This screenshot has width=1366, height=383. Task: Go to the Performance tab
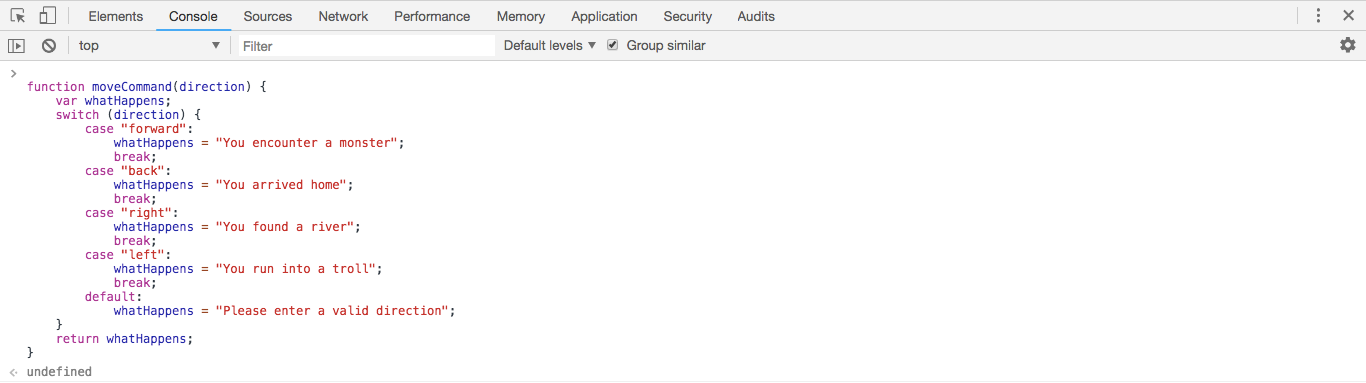coord(432,16)
